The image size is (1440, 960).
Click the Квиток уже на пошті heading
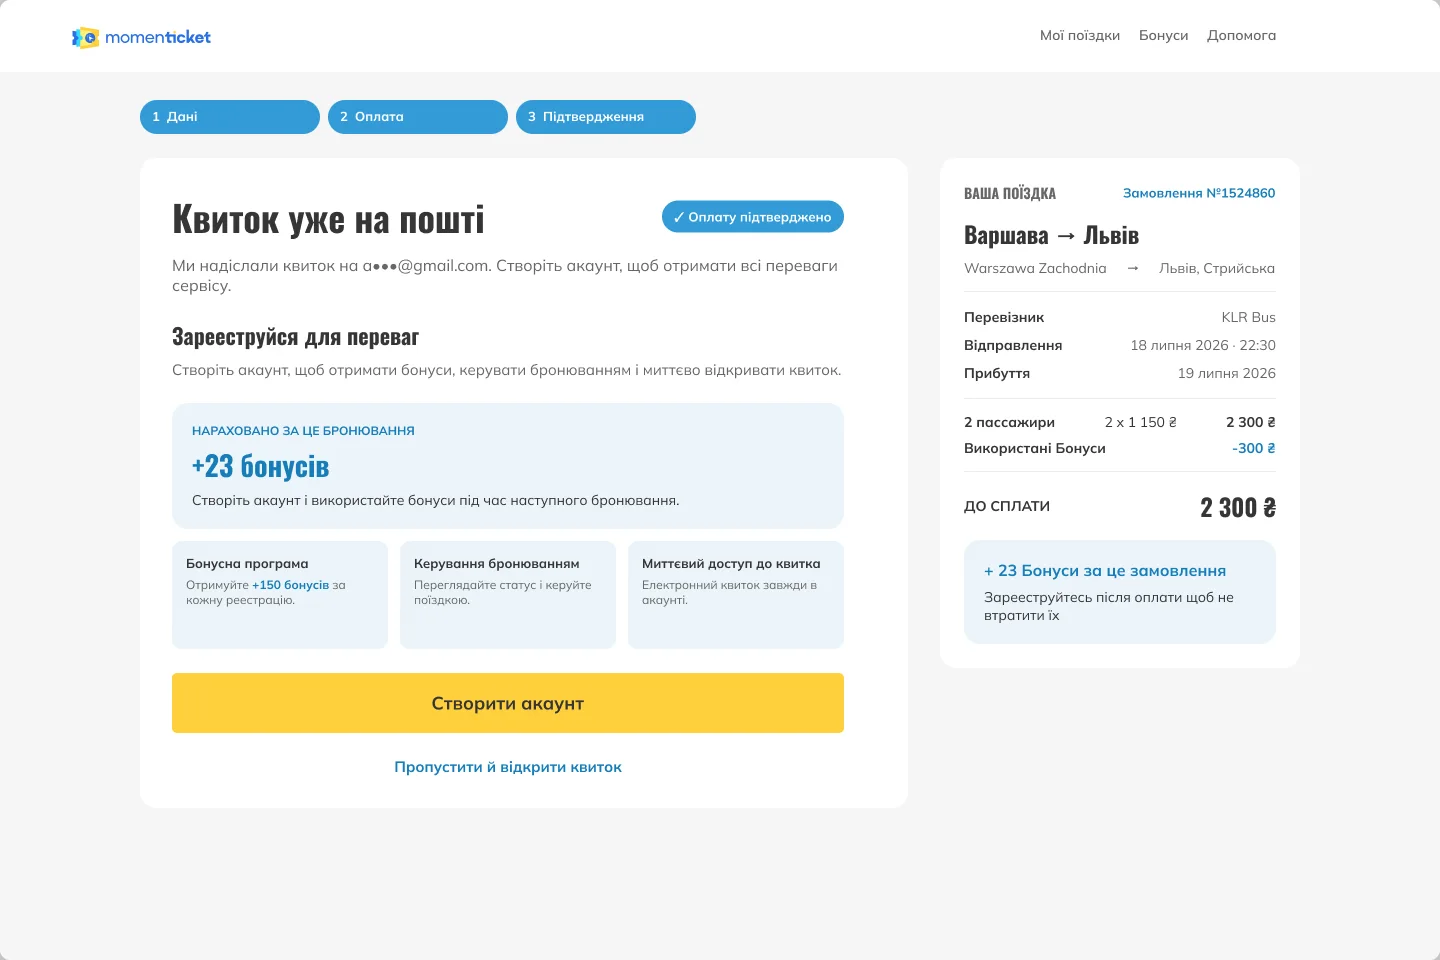point(328,220)
